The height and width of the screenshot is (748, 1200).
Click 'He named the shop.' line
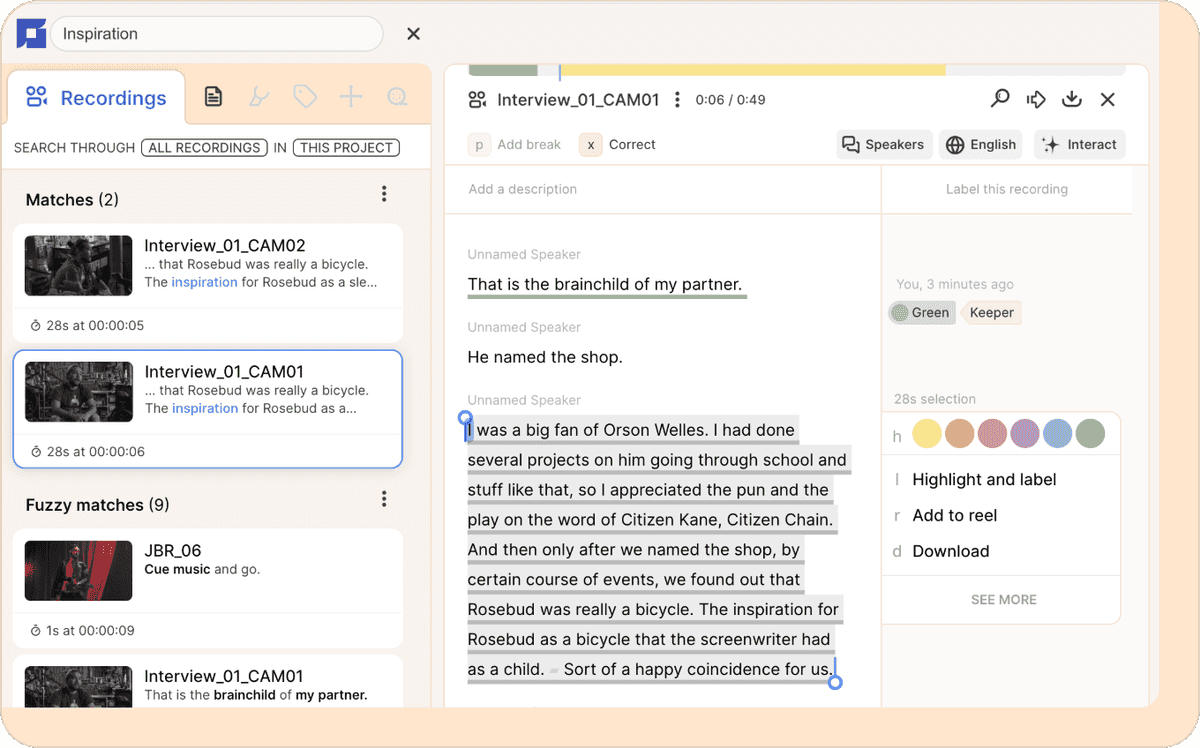[x=545, y=357]
